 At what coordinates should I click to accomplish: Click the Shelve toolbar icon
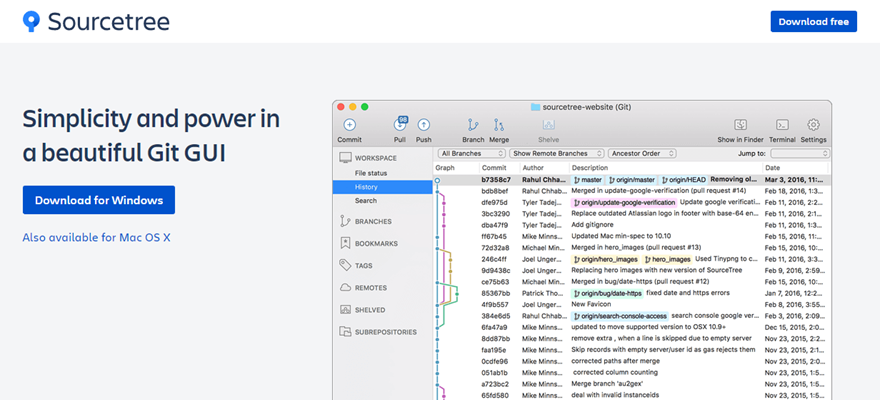[549, 125]
